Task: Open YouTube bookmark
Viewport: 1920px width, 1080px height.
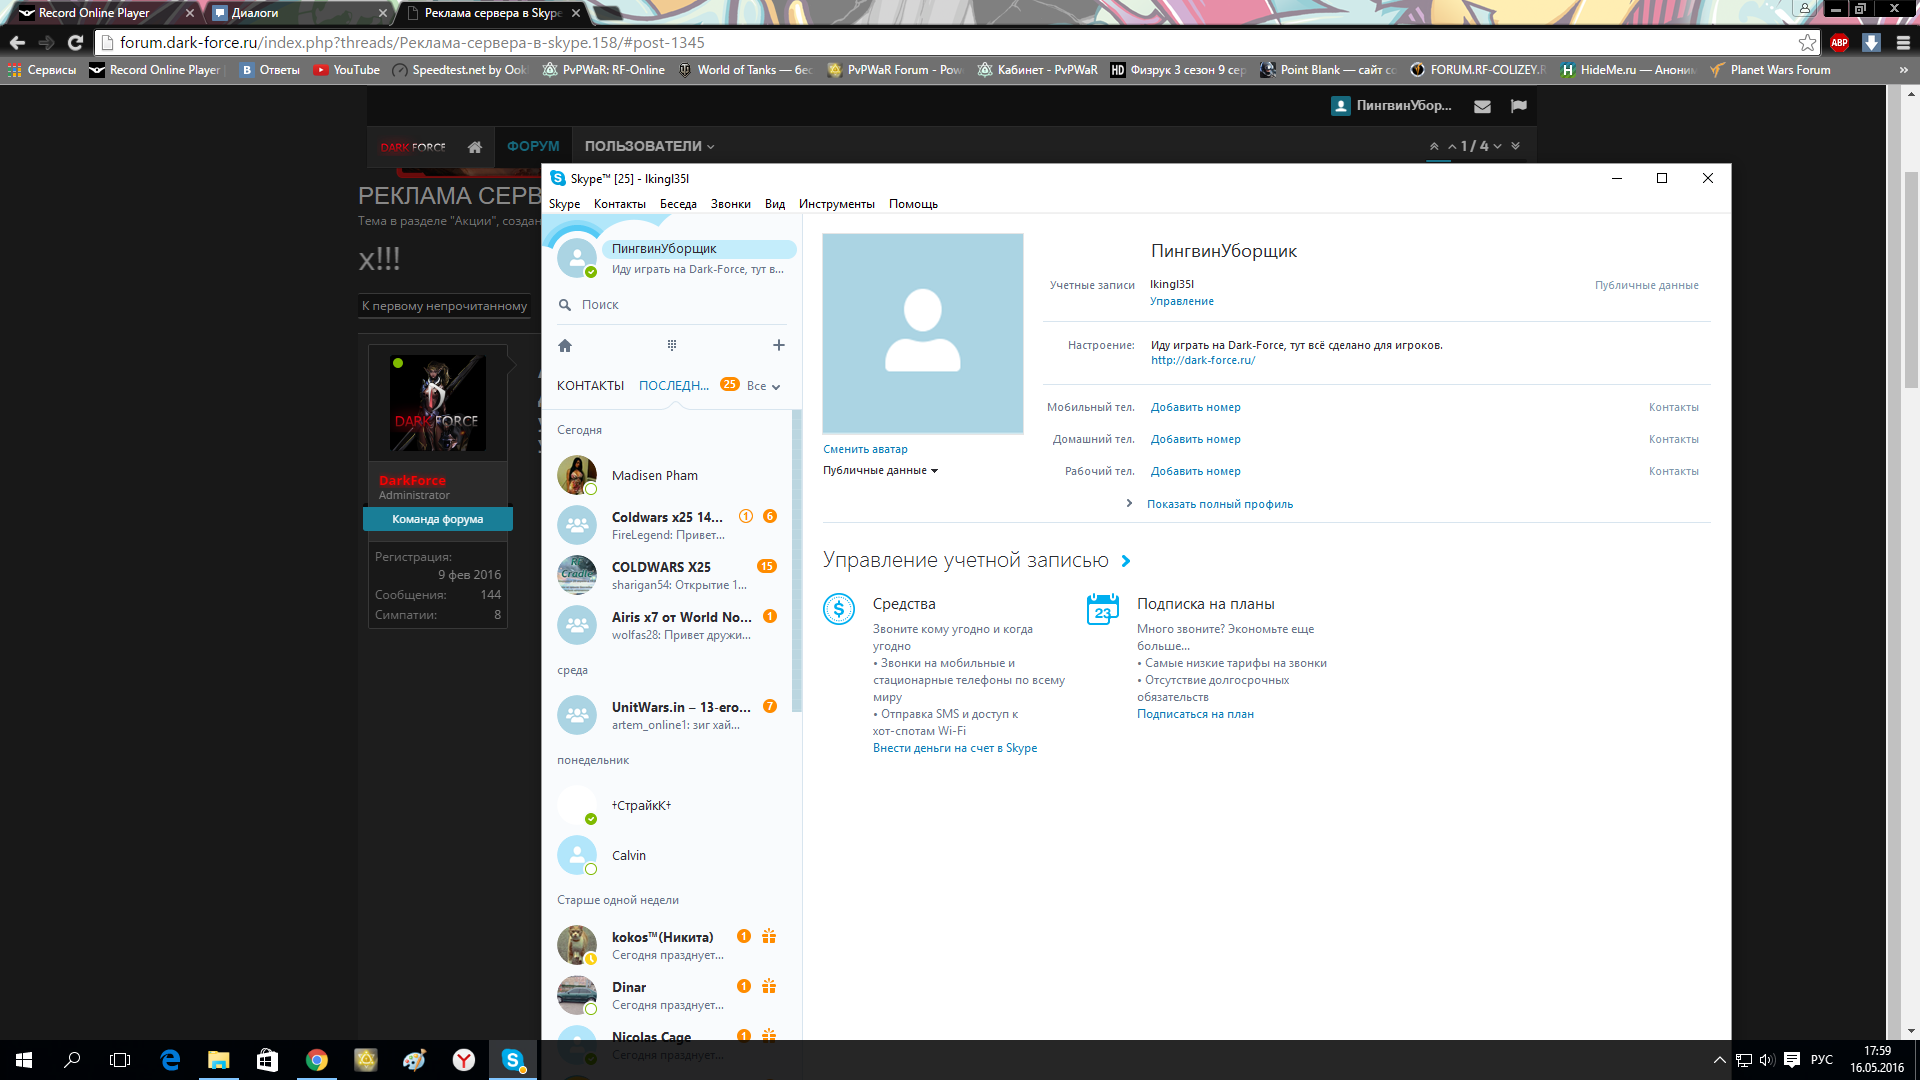Action: coord(346,70)
